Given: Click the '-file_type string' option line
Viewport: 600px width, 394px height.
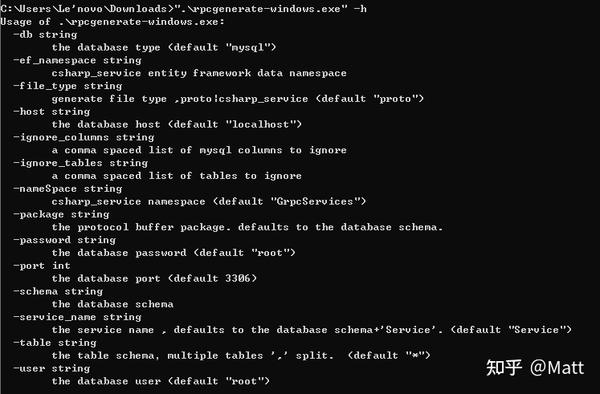Looking at the screenshot, I should click(x=68, y=86).
